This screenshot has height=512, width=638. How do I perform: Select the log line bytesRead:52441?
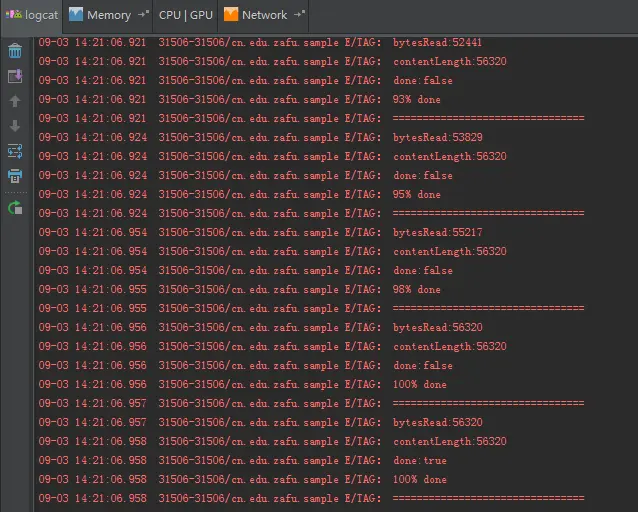tap(260, 42)
